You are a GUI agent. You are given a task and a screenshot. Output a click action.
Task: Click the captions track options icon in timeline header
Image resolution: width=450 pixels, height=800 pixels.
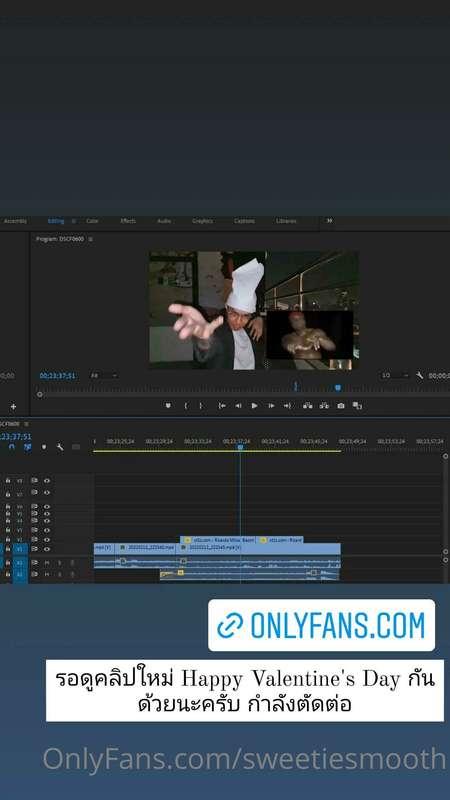coord(76,447)
